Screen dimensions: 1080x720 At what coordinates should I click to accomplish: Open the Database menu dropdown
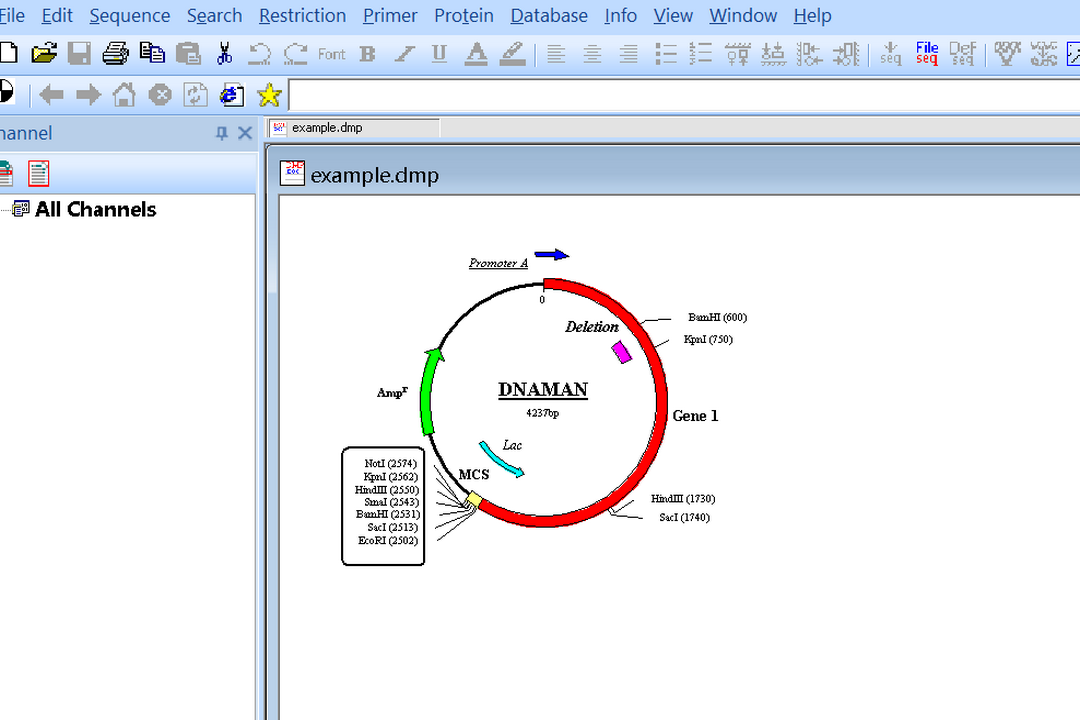pos(548,16)
